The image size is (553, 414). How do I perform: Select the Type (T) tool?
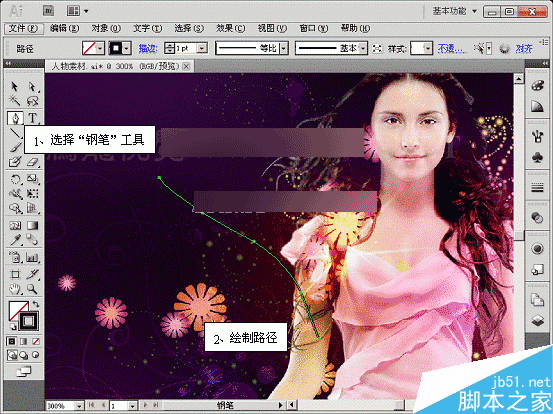coord(32,118)
